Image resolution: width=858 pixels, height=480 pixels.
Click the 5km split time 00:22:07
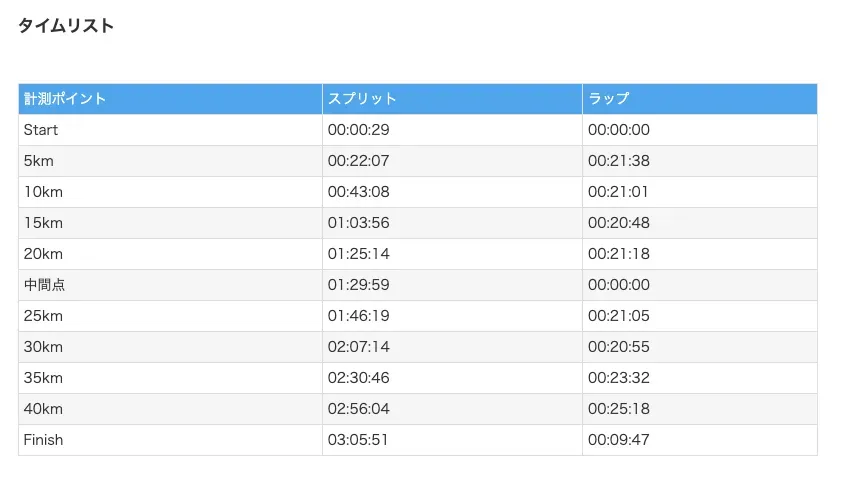[x=358, y=161]
